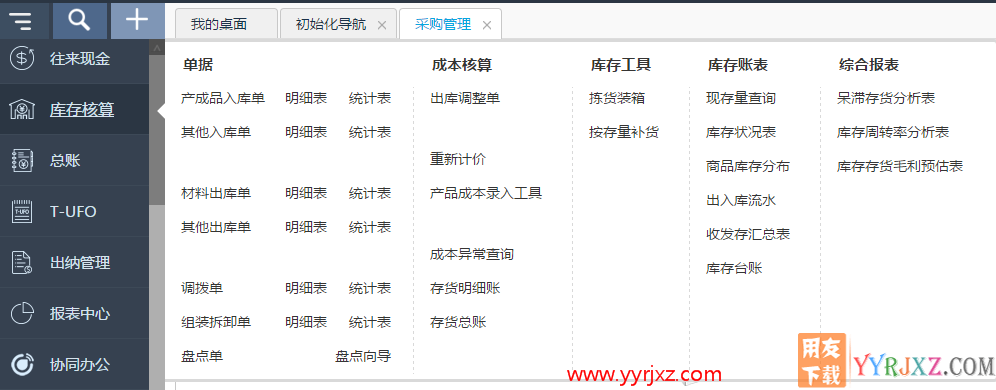The height and width of the screenshot is (390, 996).
Task: Open 呆滞存货分析表 report
Action: coord(886,98)
